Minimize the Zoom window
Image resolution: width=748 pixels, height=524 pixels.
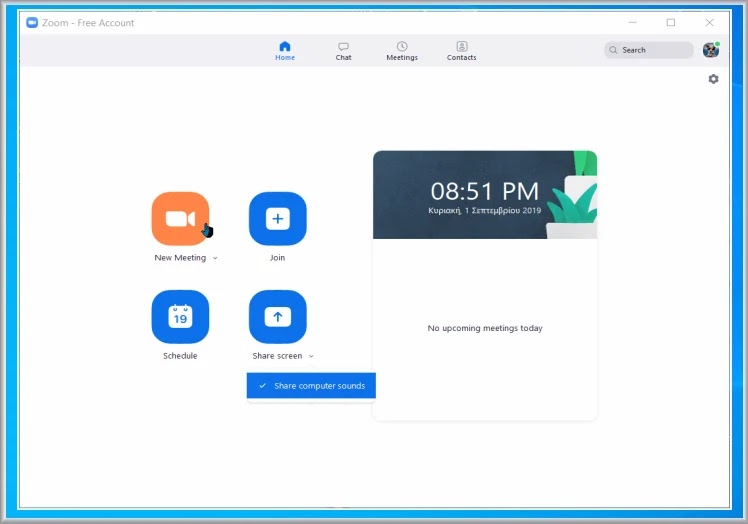(x=633, y=22)
